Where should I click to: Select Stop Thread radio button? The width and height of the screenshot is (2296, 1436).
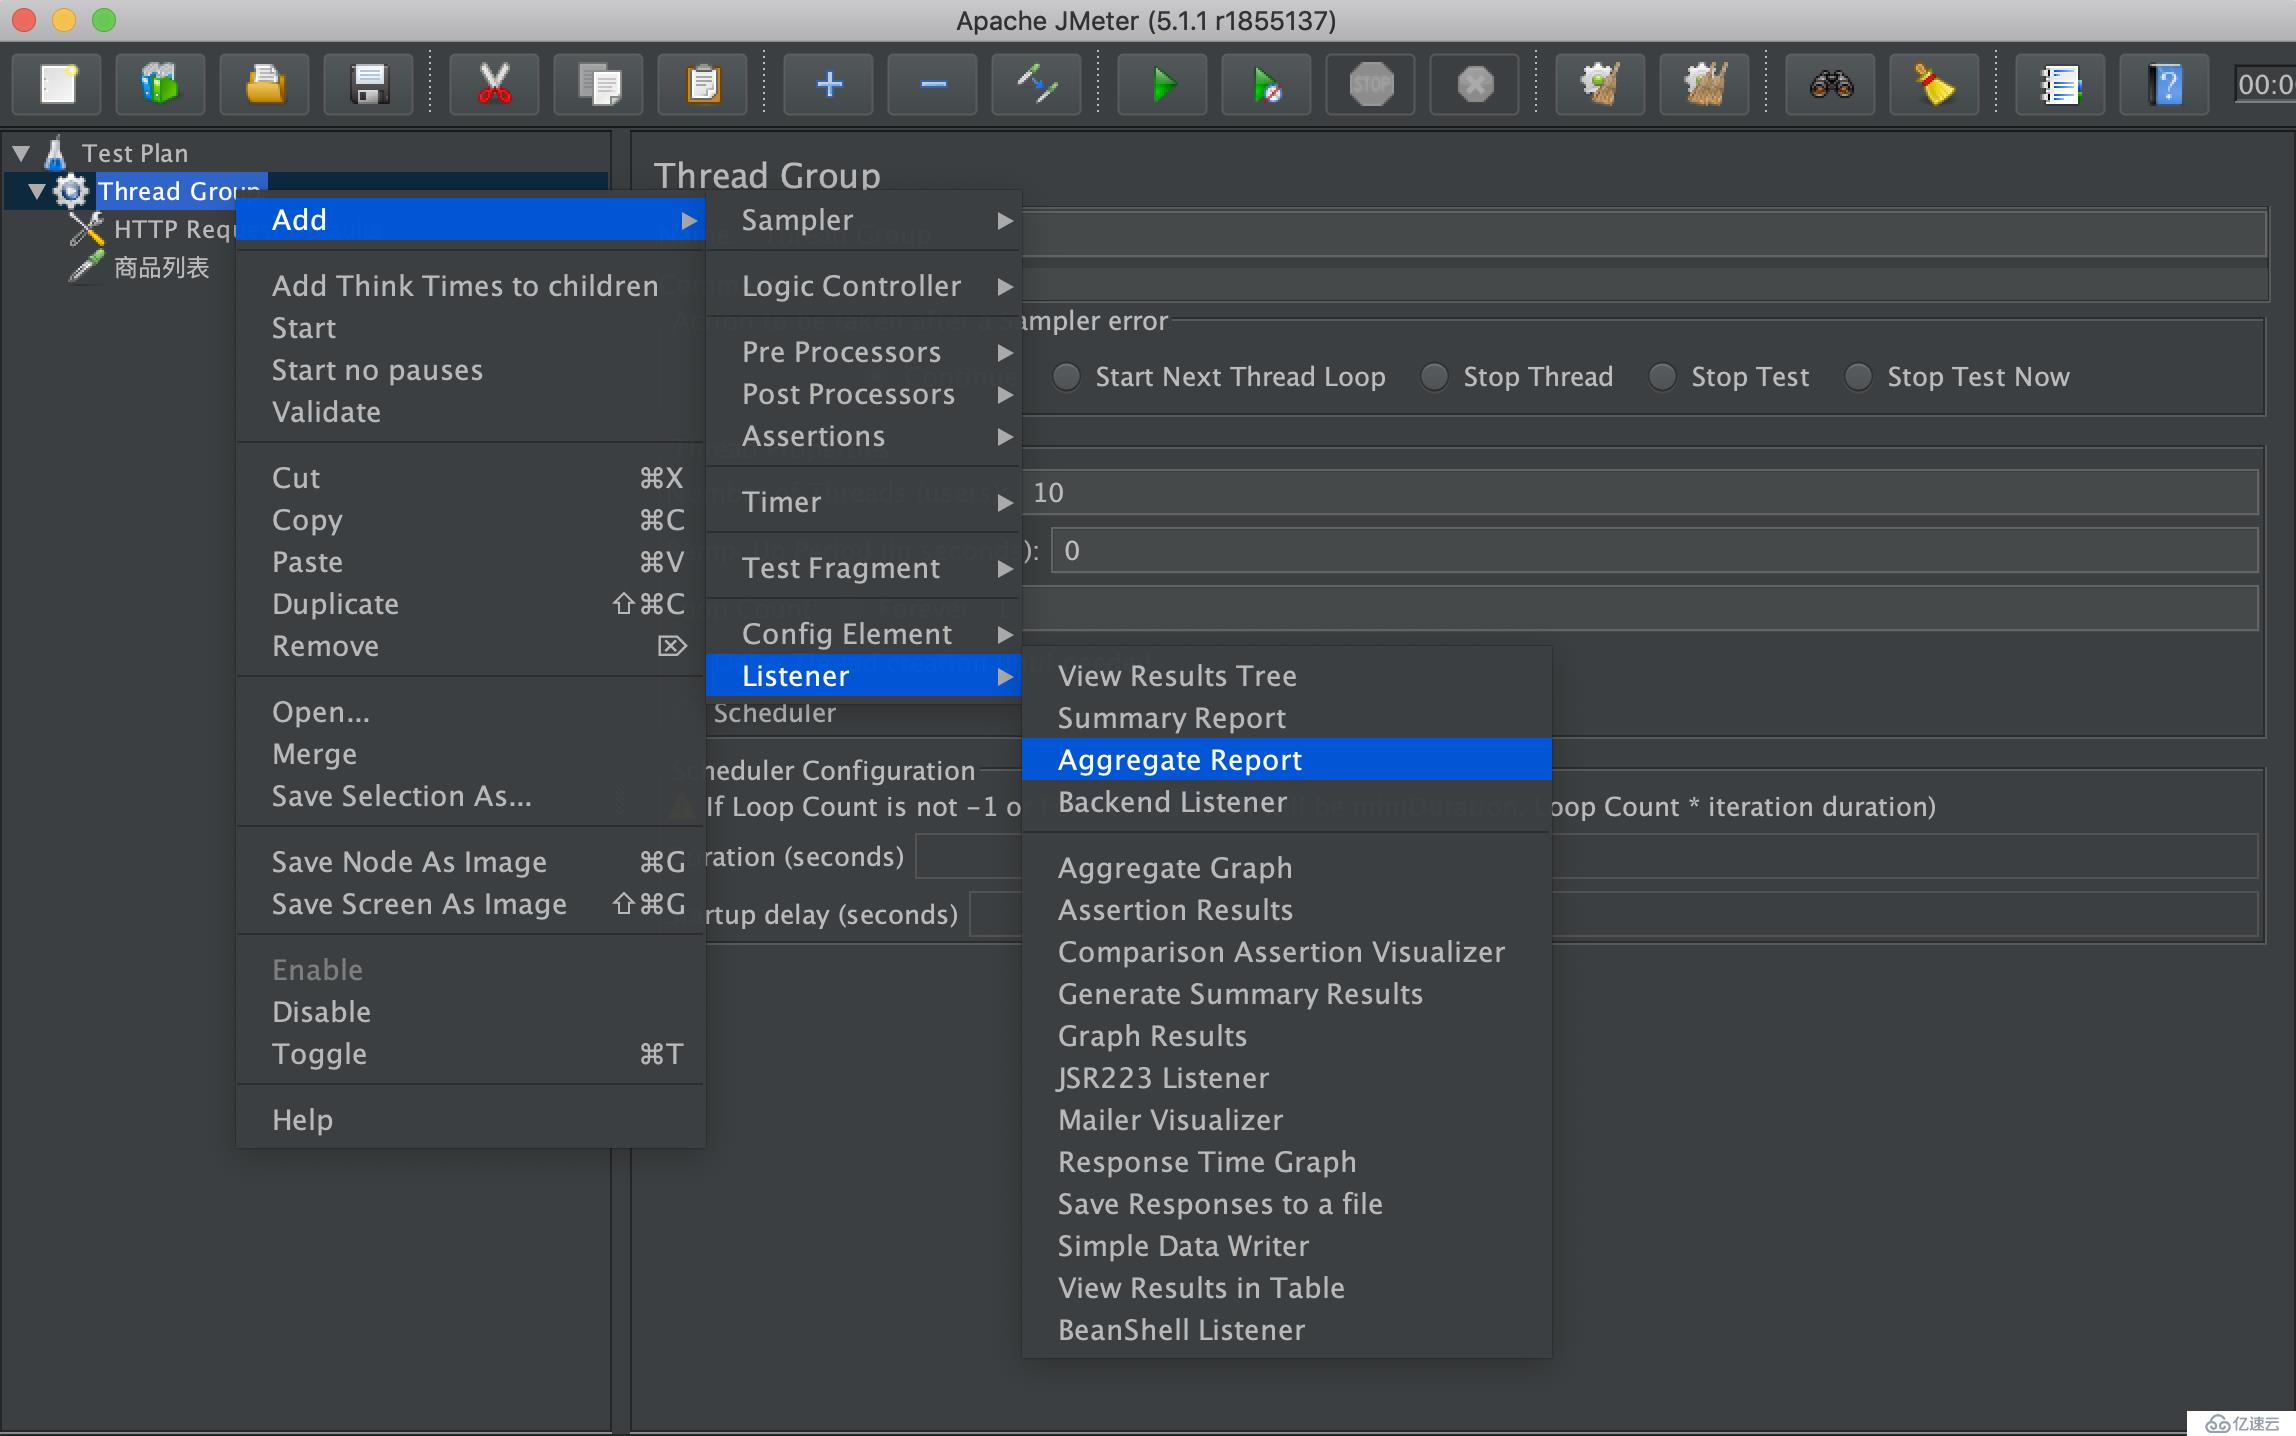[1434, 377]
